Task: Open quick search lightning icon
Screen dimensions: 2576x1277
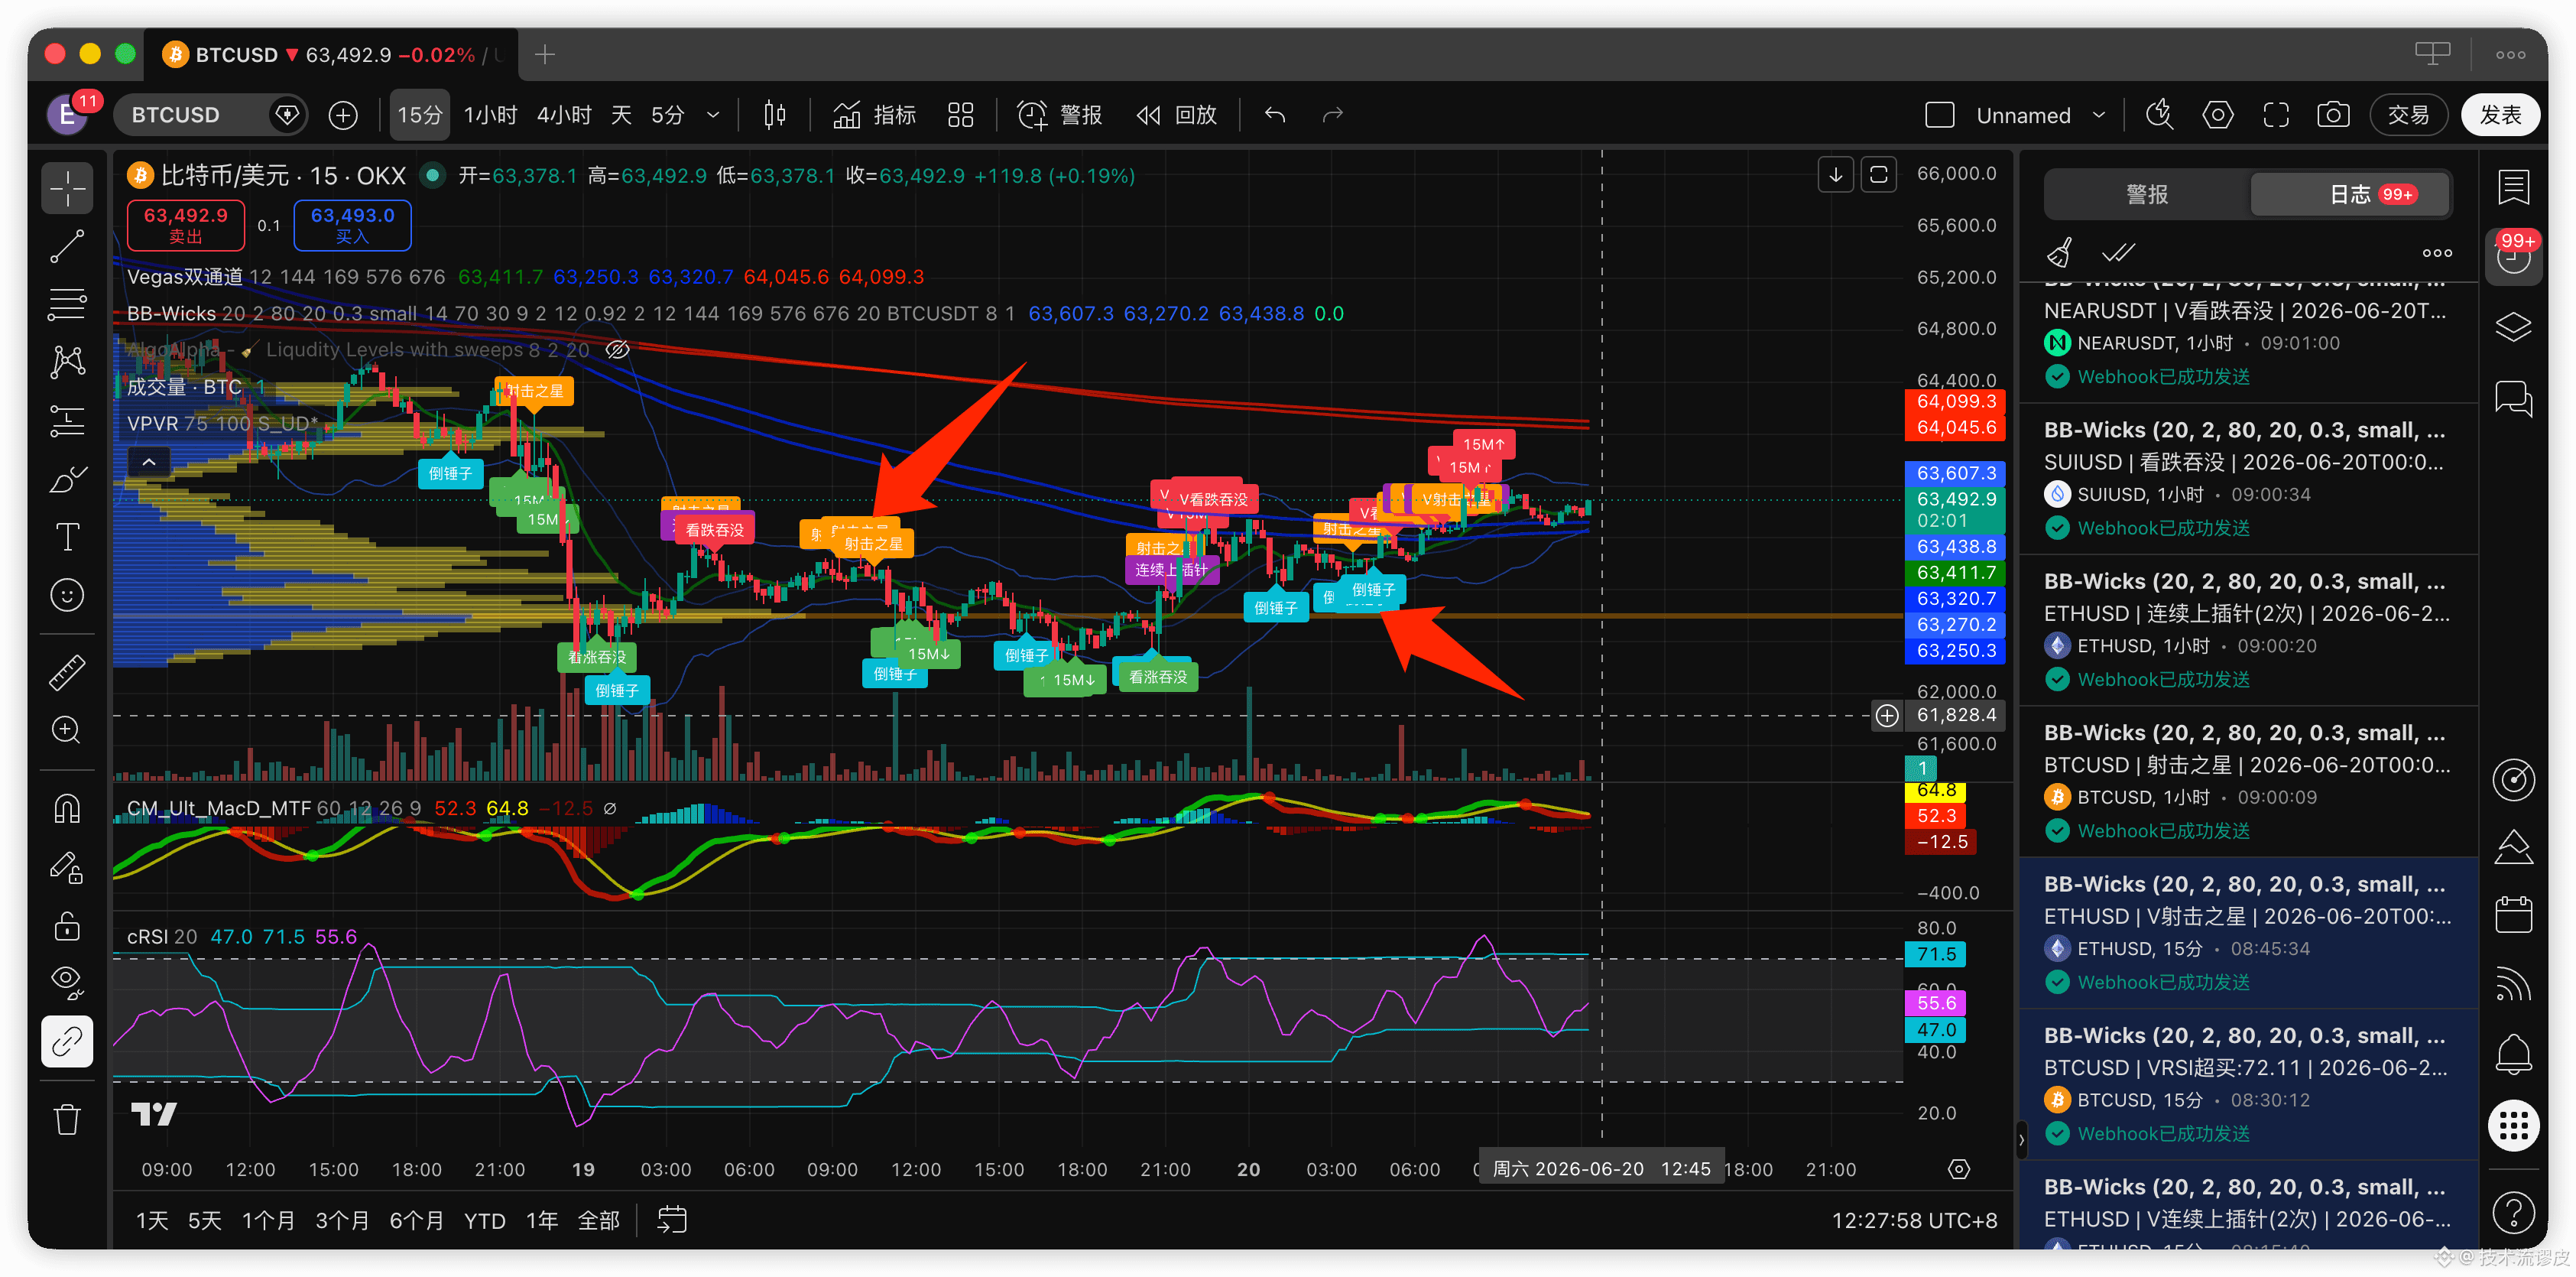Action: click(2159, 115)
